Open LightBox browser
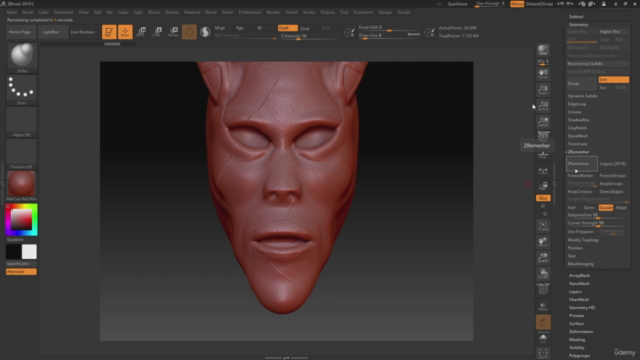Viewport: 640px width, 360px height. 51,32
